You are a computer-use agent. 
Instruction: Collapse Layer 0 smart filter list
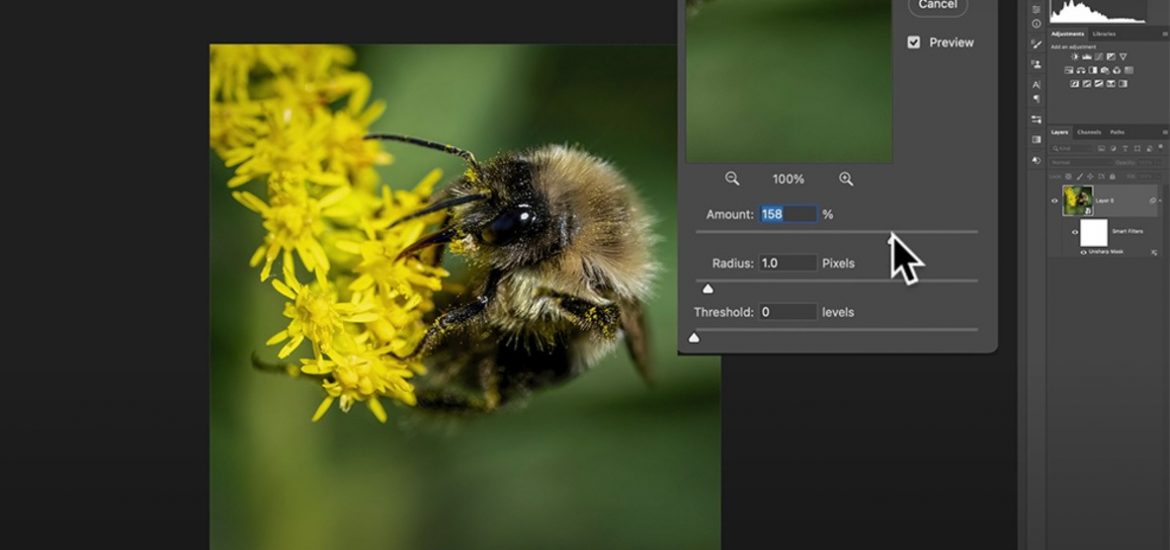(1160, 200)
